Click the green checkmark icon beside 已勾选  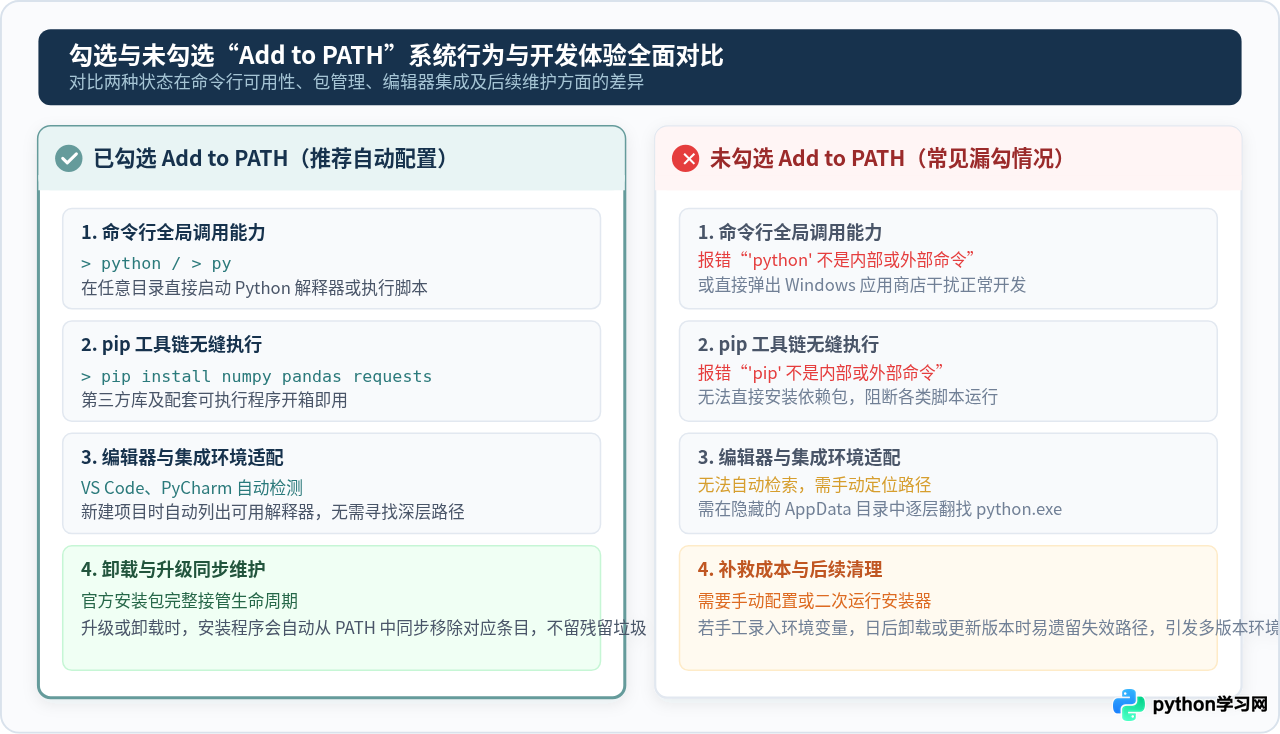click(68, 158)
